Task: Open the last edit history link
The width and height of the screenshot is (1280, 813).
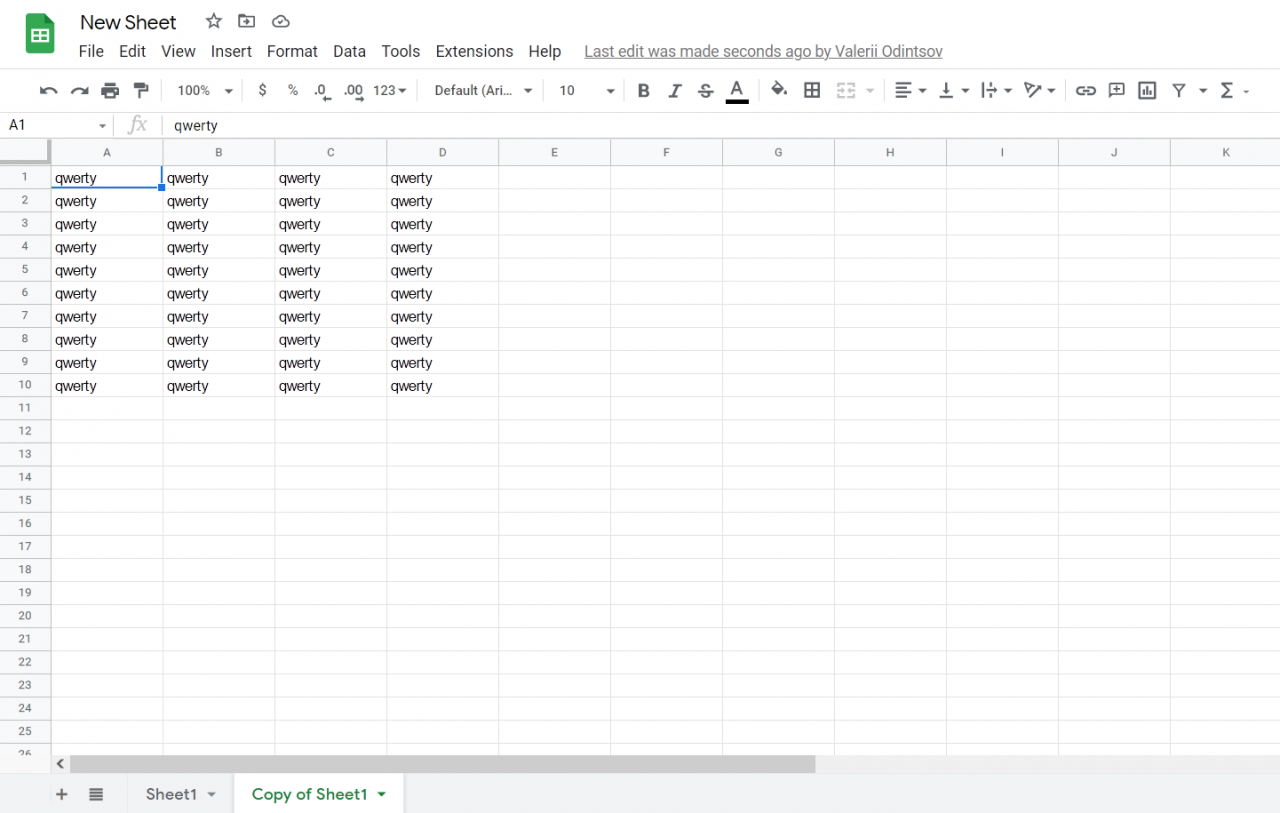Action: [763, 51]
